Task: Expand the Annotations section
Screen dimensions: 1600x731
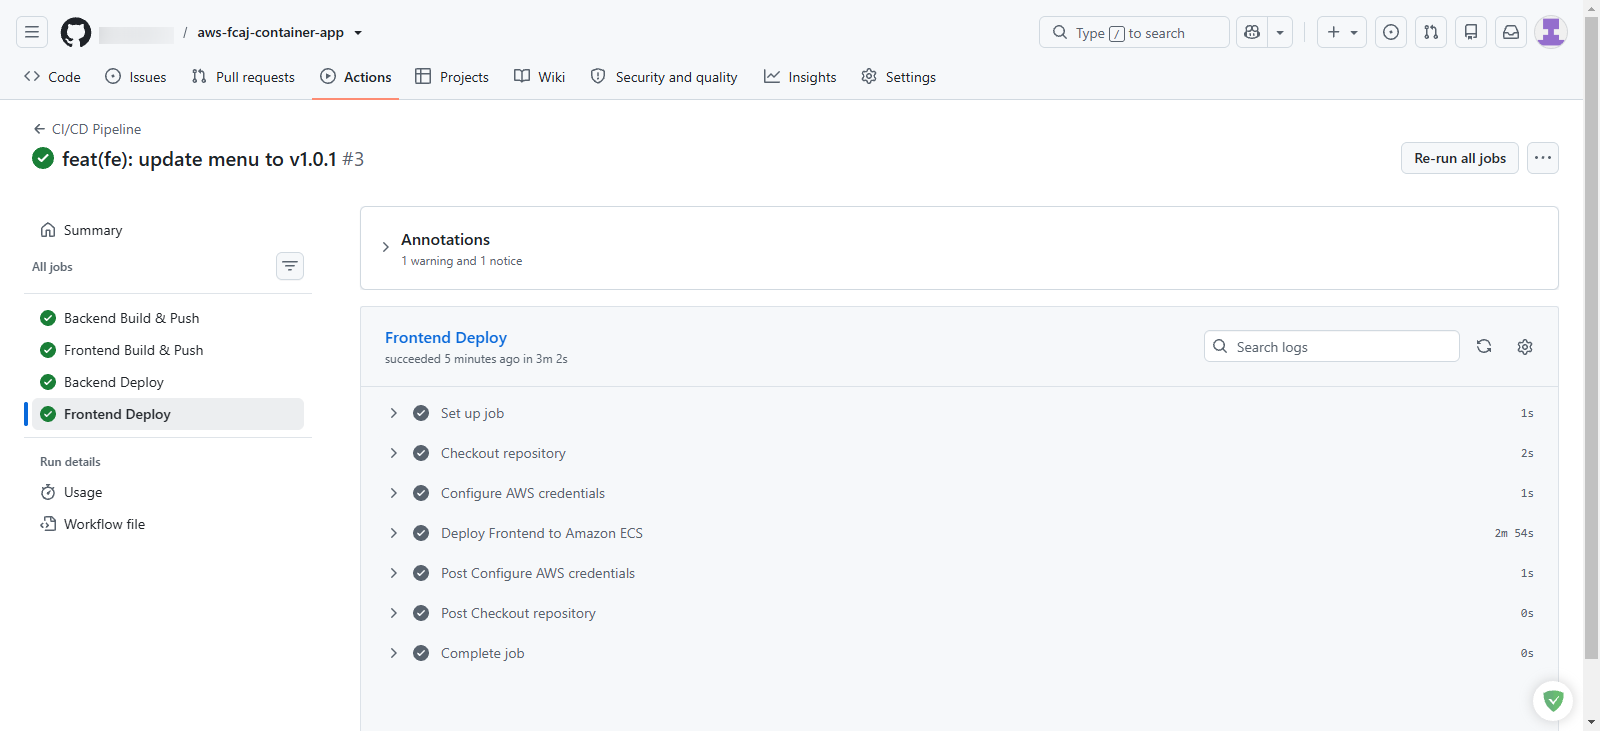Action: 386,247
